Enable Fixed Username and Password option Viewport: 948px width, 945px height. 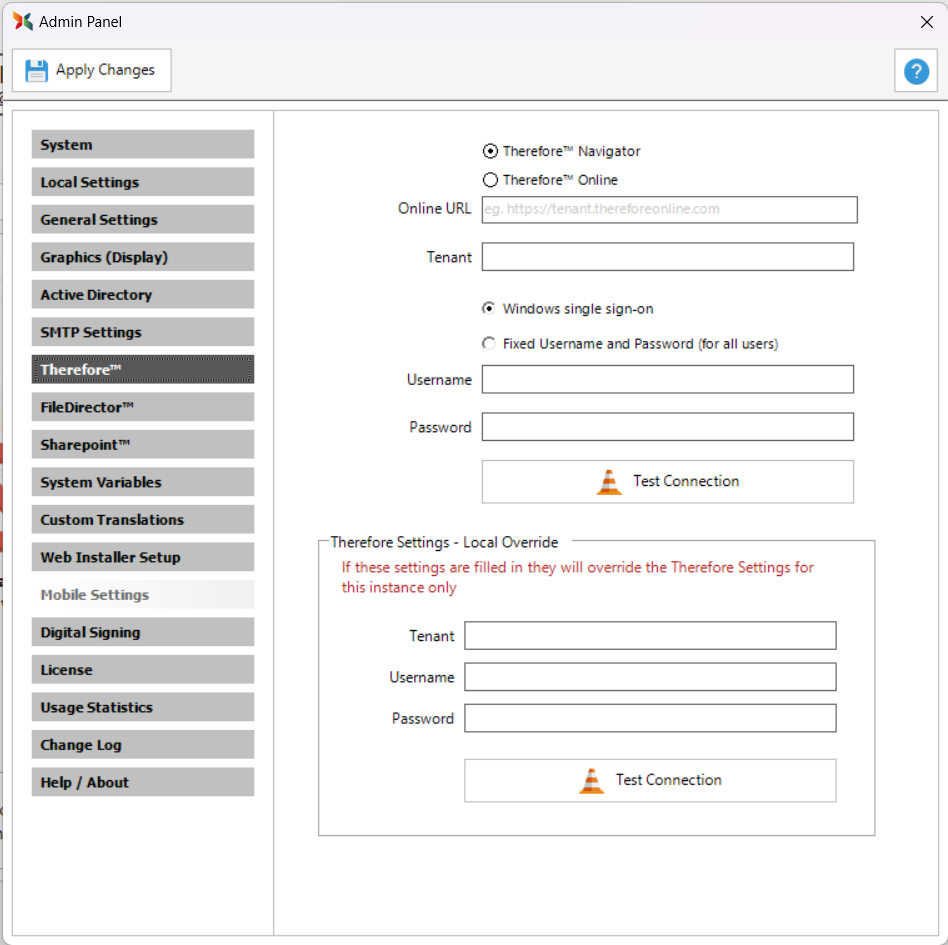click(489, 343)
